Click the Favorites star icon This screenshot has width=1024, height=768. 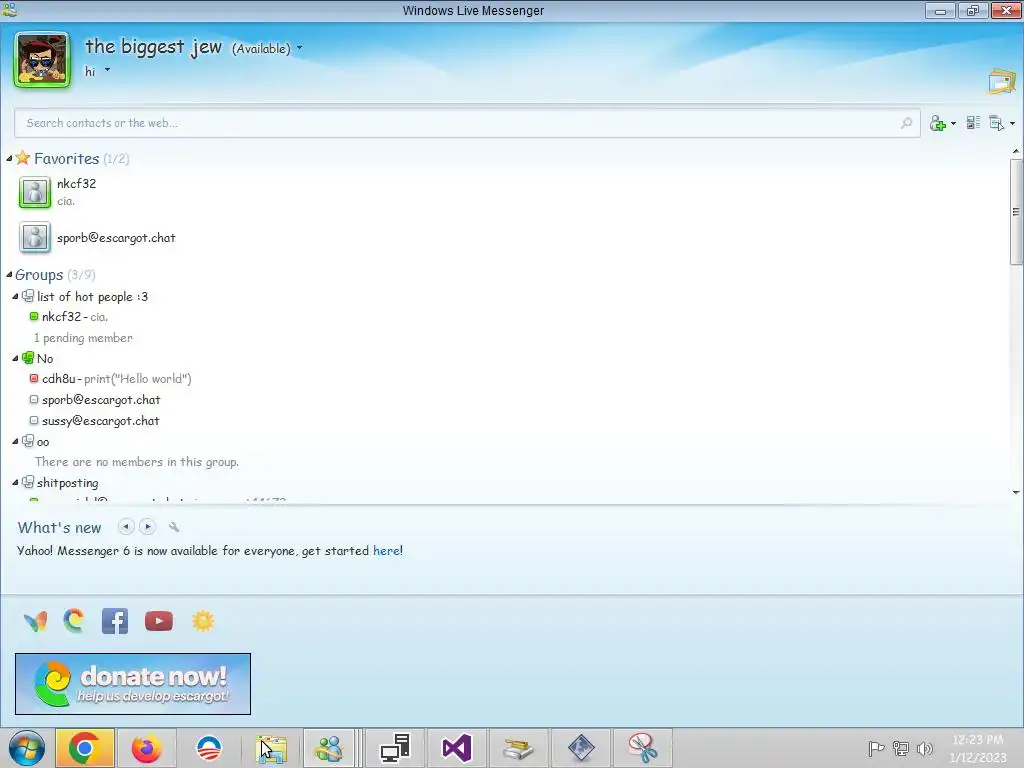click(23, 157)
